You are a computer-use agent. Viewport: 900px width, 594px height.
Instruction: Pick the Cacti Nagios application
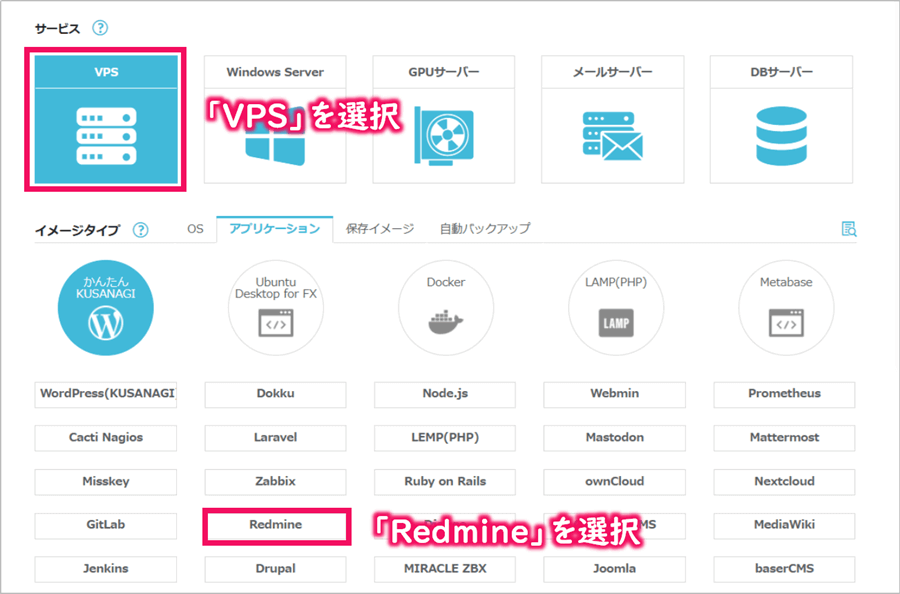pyautogui.click(x=106, y=438)
